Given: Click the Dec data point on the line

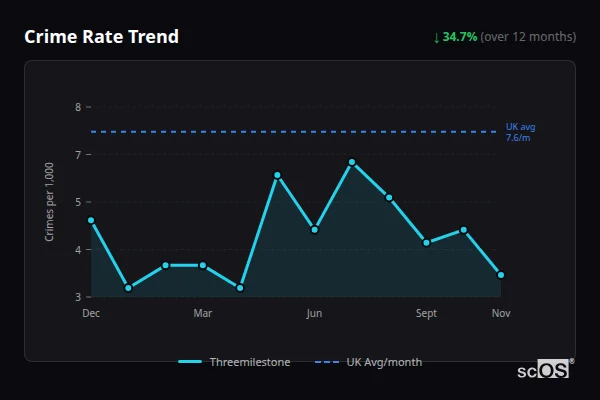Looking at the screenshot, I should point(91,220).
